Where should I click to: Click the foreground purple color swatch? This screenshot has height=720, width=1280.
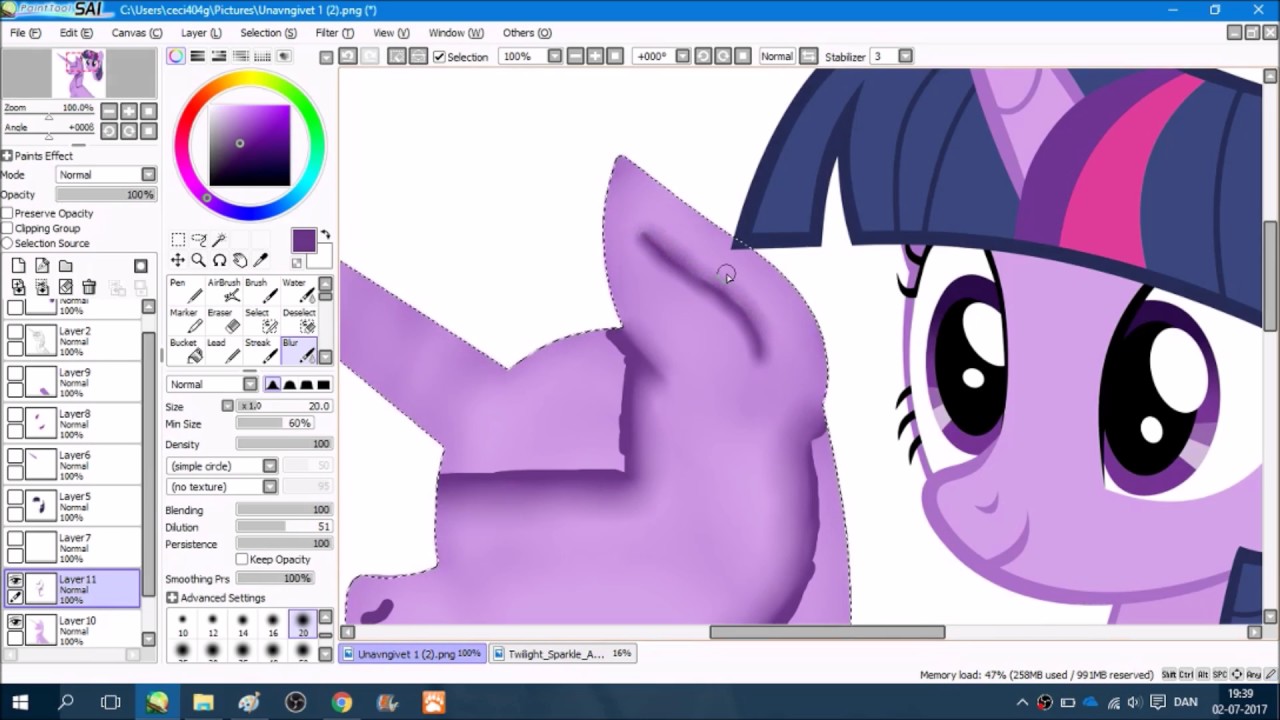pos(304,240)
